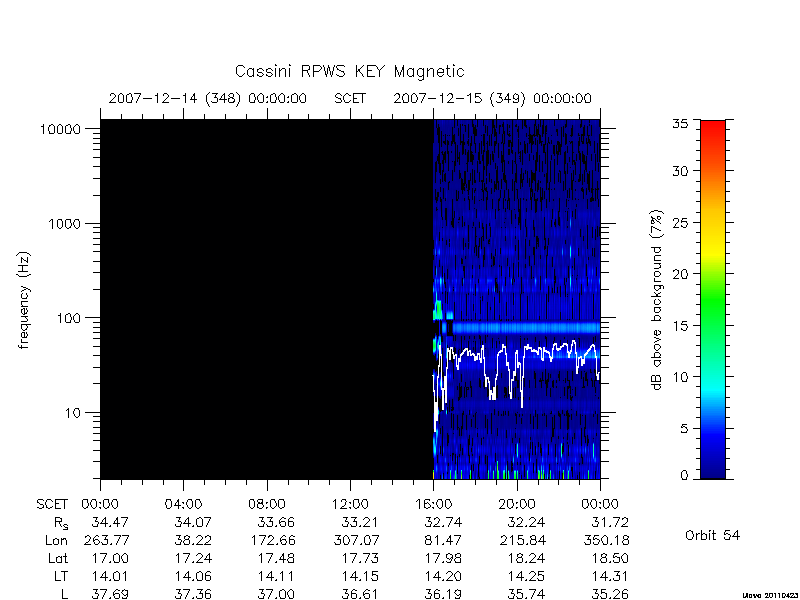Image resolution: width=800 pixels, height=600 pixels.
Task: Click the Uiowa 20110423 stamp
Action: pyautogui.click(x=770, y=595)
